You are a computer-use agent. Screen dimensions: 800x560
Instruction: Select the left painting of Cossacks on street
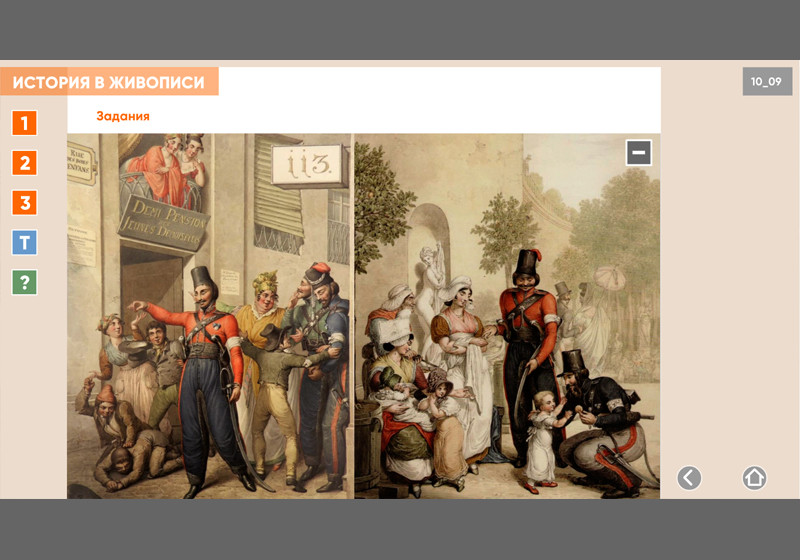coord(210,316)
